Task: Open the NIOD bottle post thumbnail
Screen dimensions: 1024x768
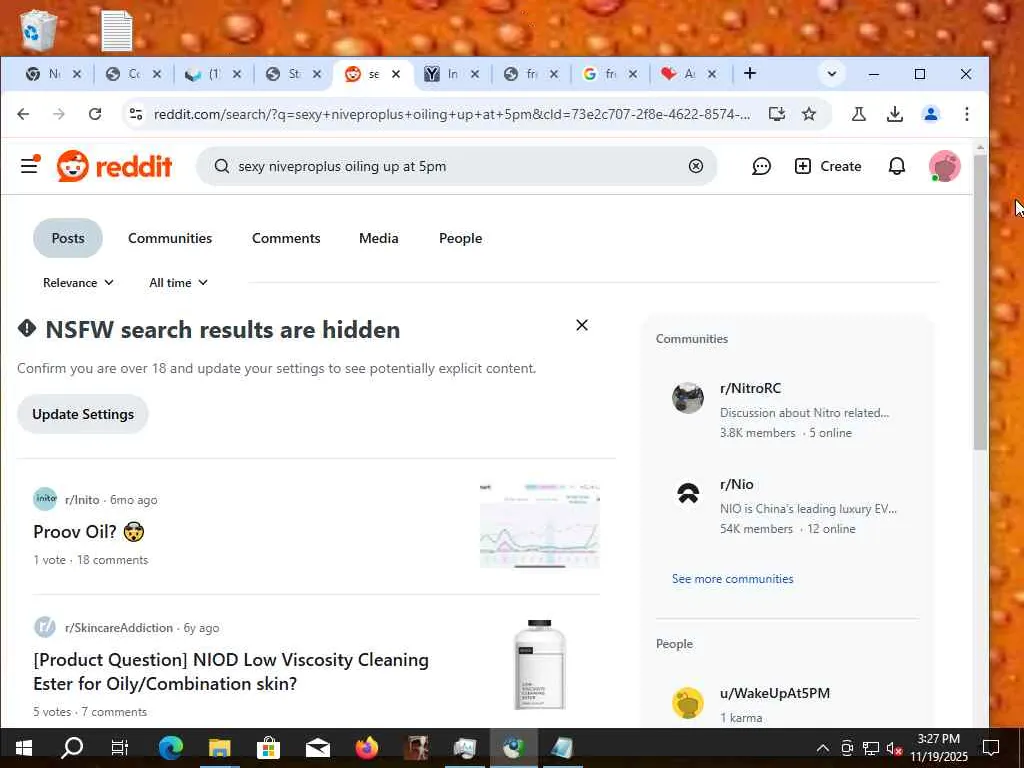Action: [x=539, y=664]
